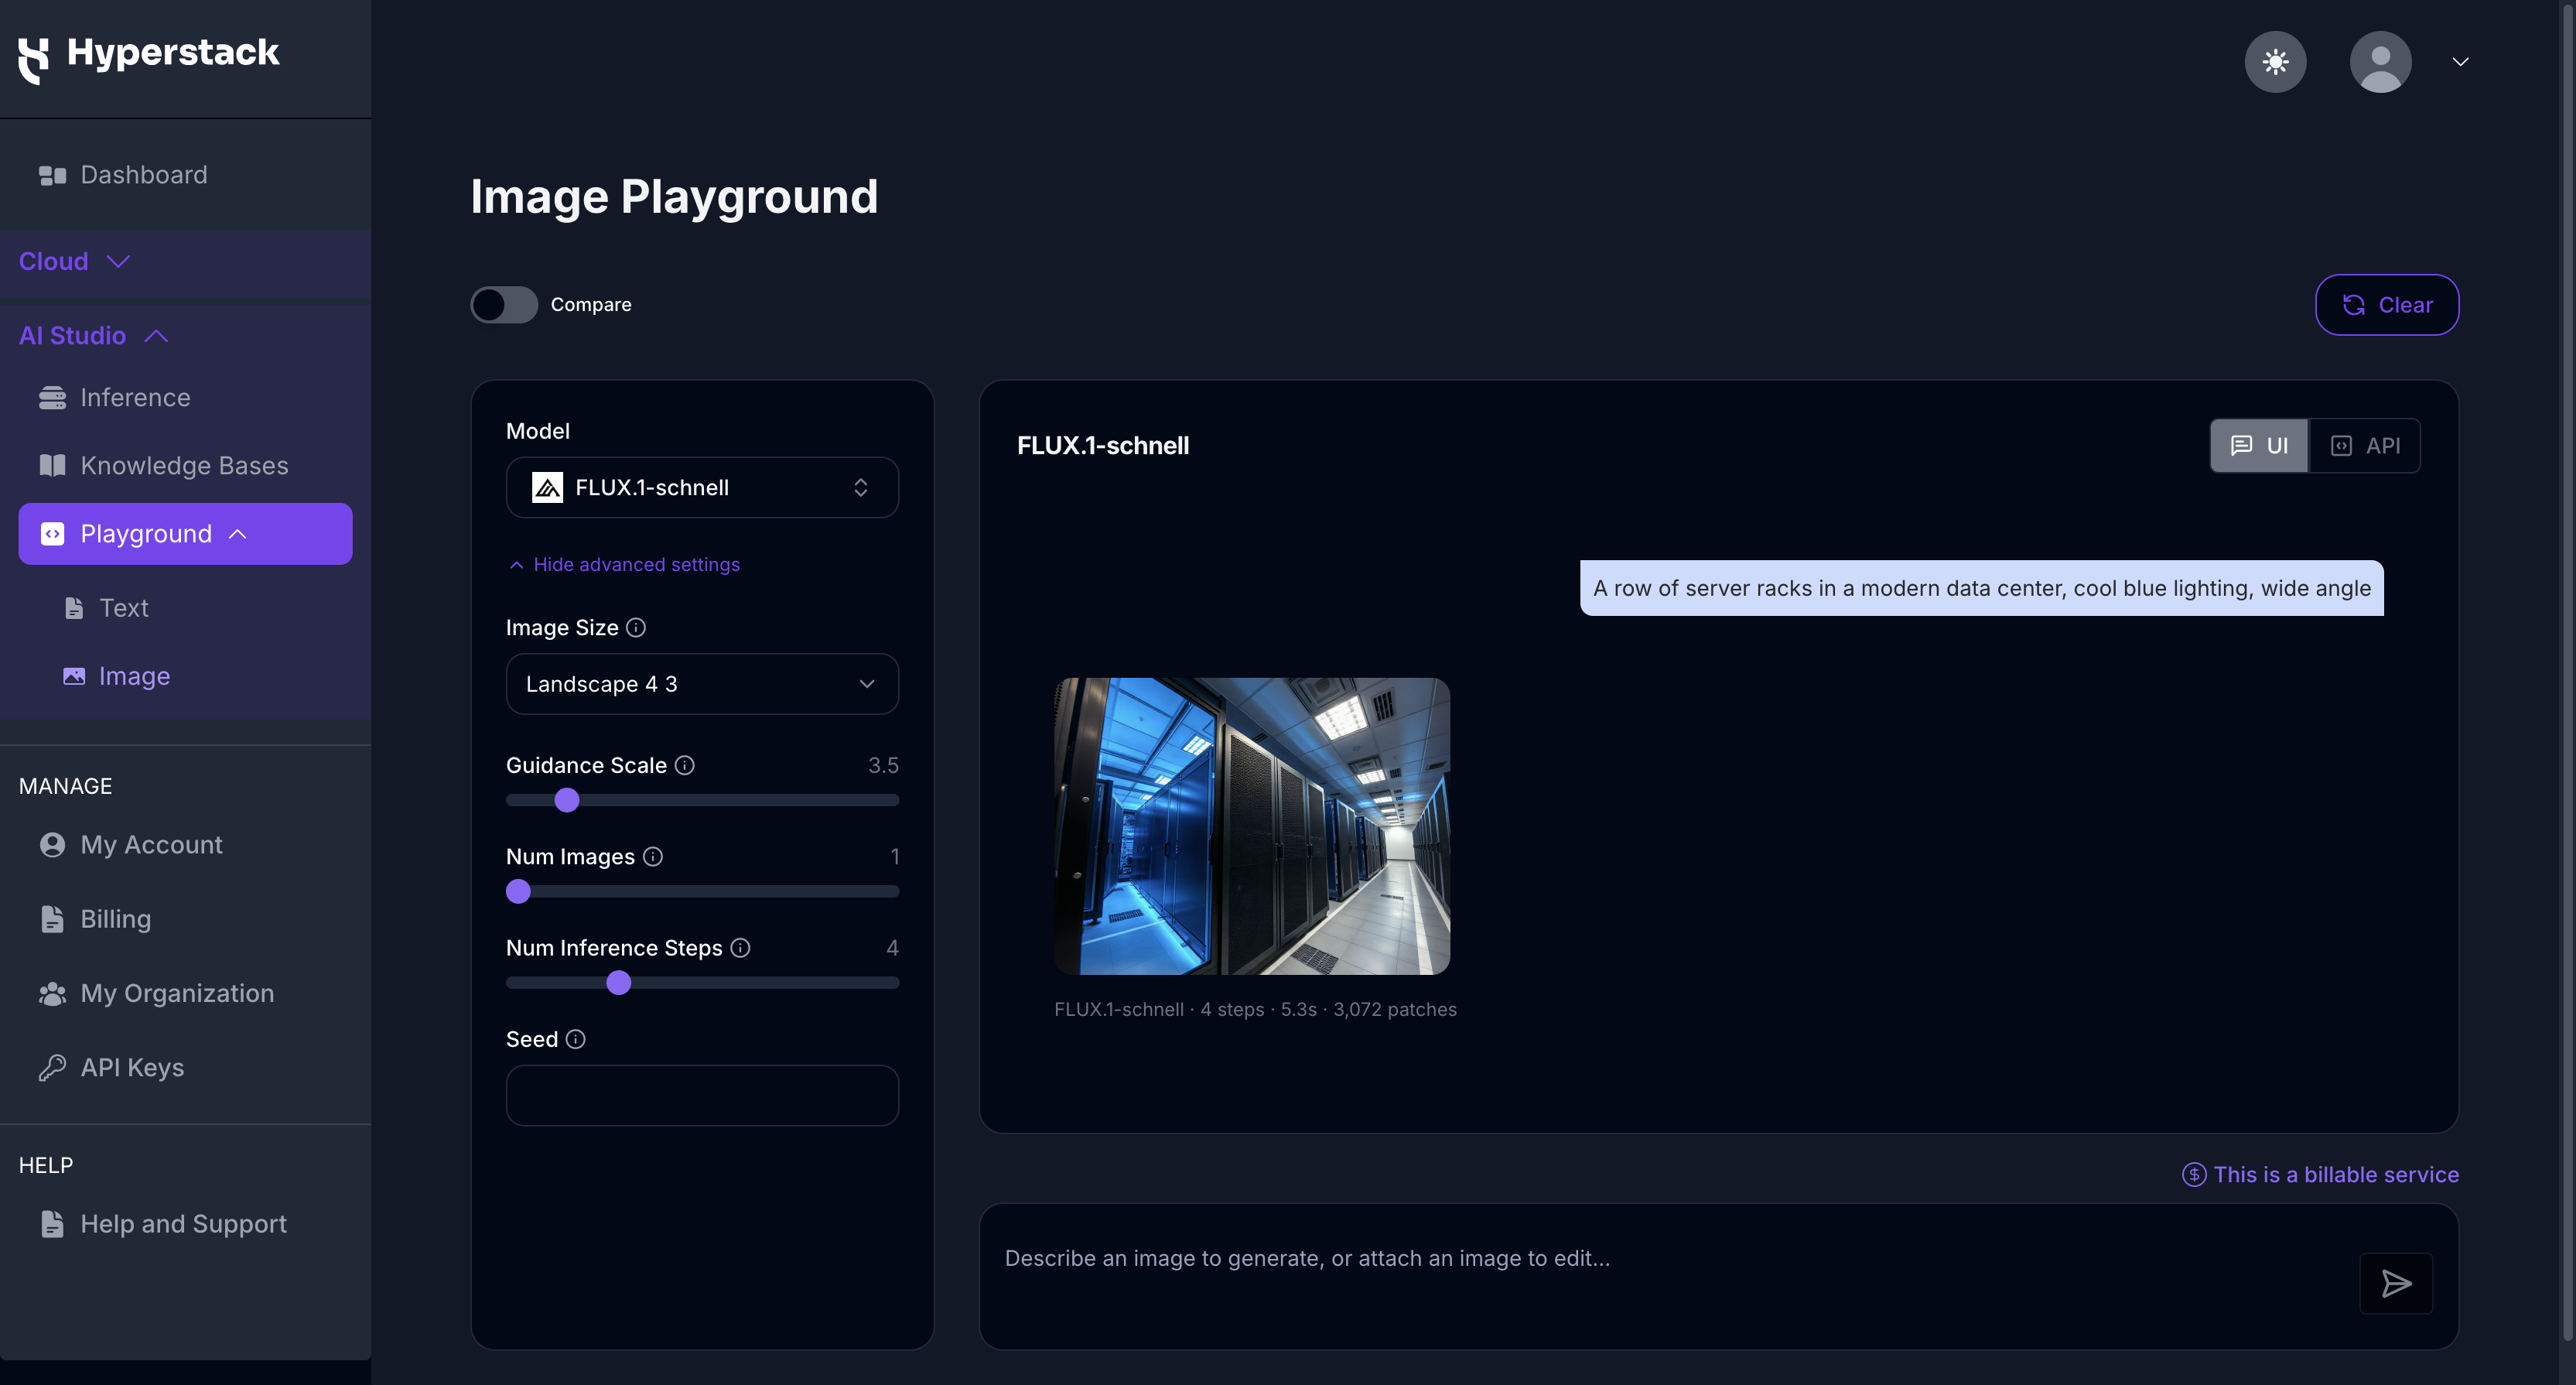Image resolution: width=2576 pixels, height=1385 pixels.
Task: Click the My Organization people icon
Action: 52,993
